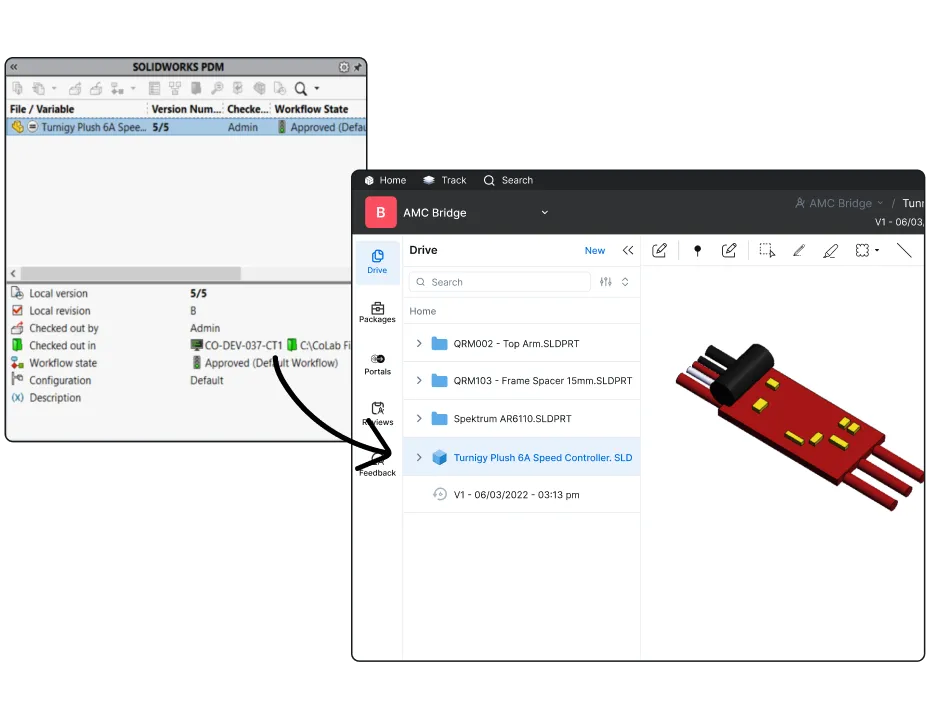This screenshot has width=930, height=719.
Task: Click the Drive search input field
Action: coord(500,281)
